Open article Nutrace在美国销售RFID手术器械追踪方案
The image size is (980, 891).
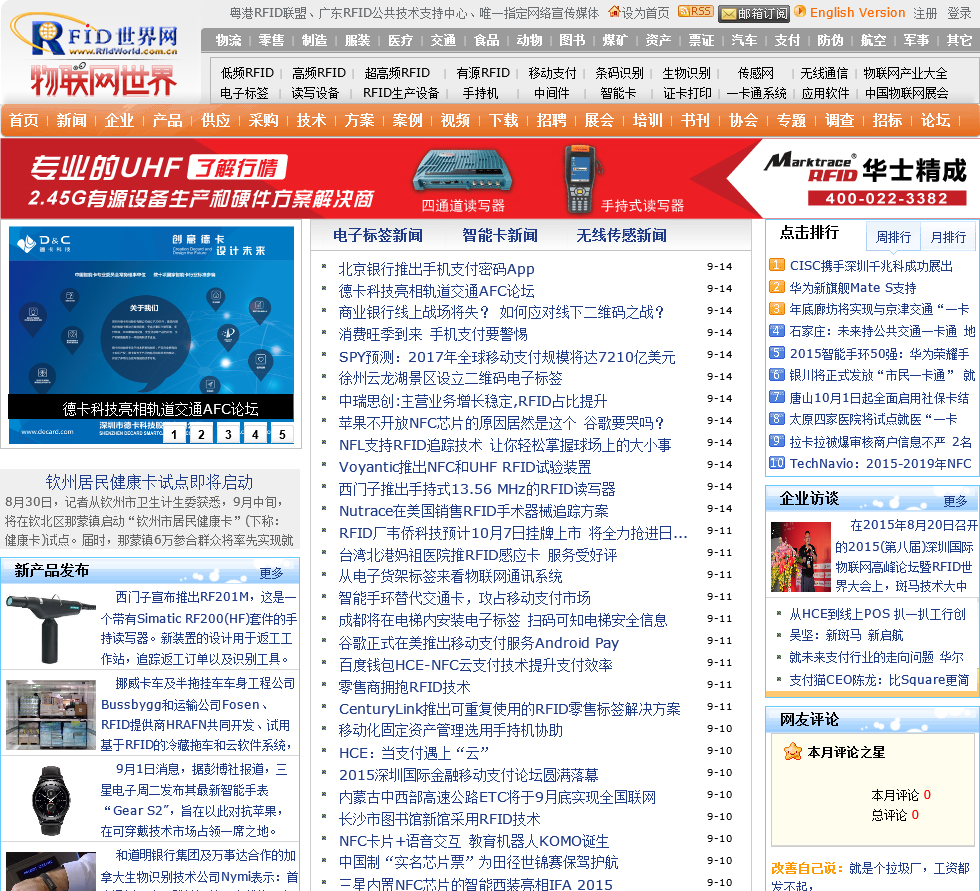473,511
